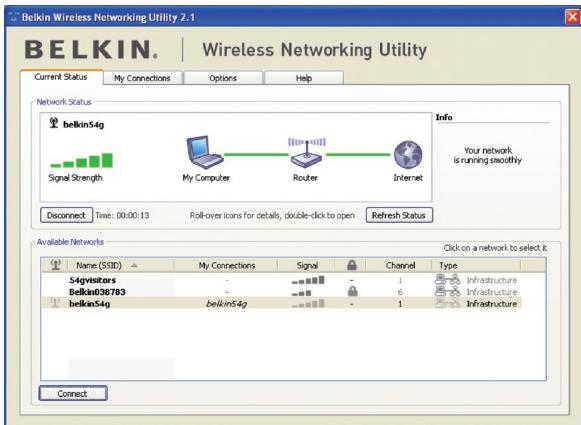581x425 pixels.
Task: Click the antenna icon beside belkin54g heading
Action: [54, 123]
